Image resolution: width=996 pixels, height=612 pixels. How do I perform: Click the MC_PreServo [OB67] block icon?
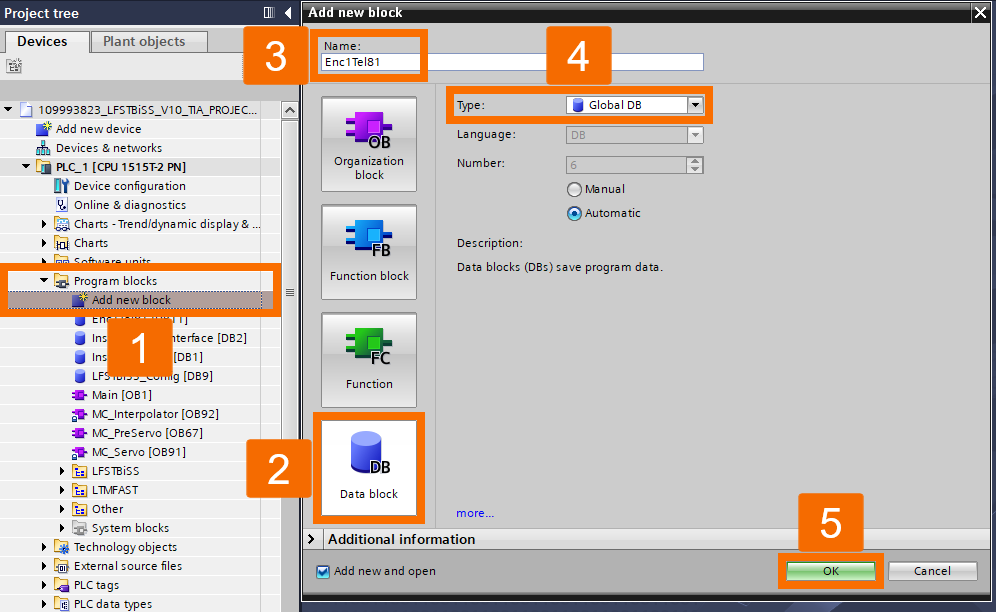pyautogui.click(x=79, y=433)
